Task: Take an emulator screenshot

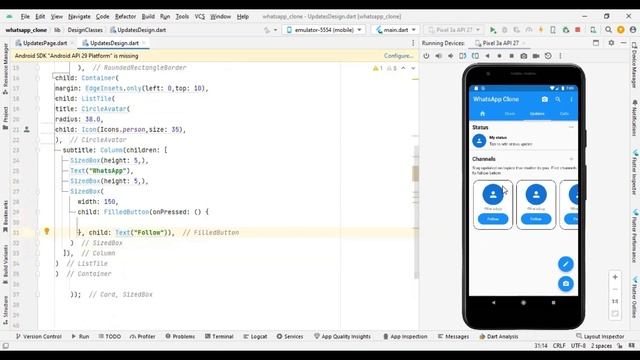Action: tap(524, 56)
